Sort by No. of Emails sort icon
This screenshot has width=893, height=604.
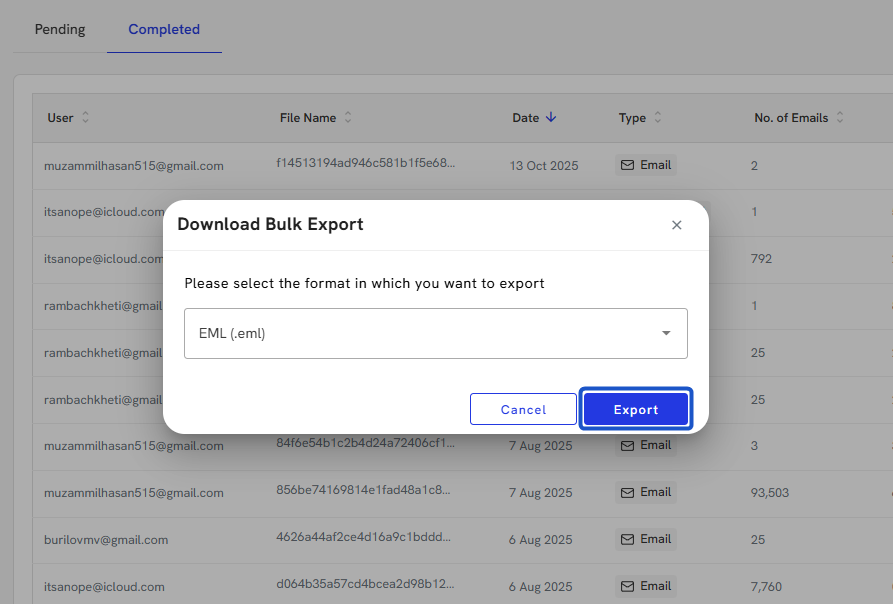(x=840, y=118)
